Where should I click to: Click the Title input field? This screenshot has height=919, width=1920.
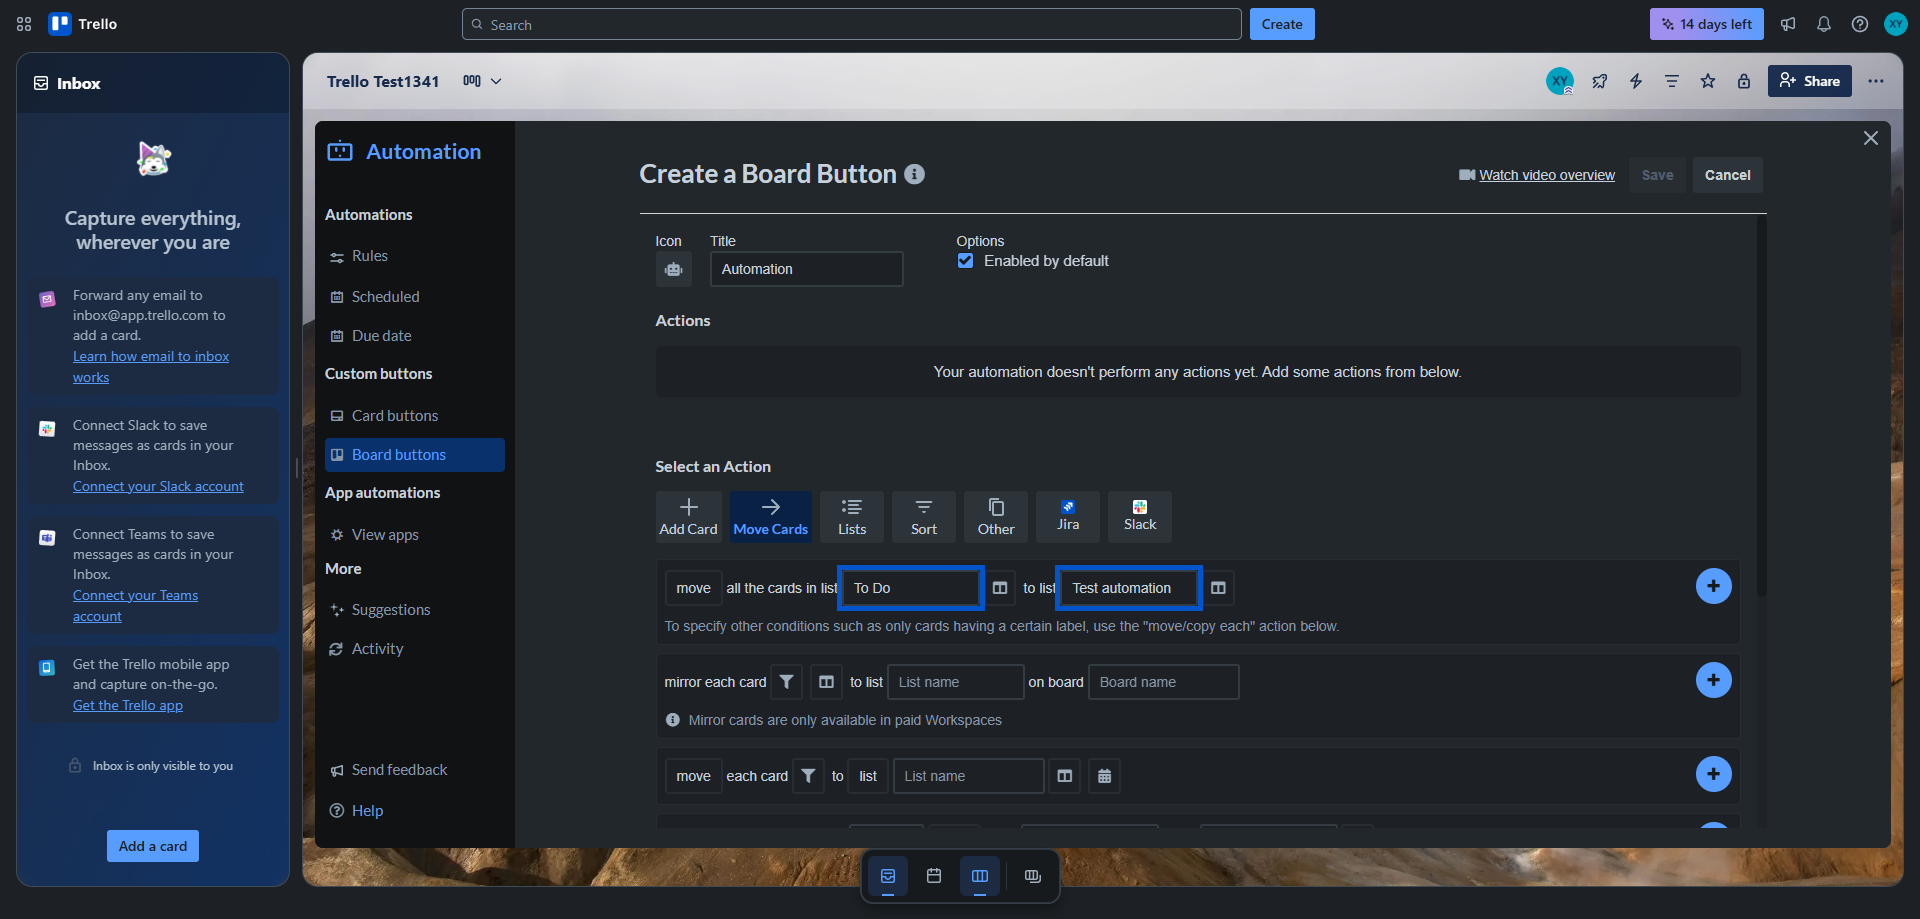click(x=807, y=269)
